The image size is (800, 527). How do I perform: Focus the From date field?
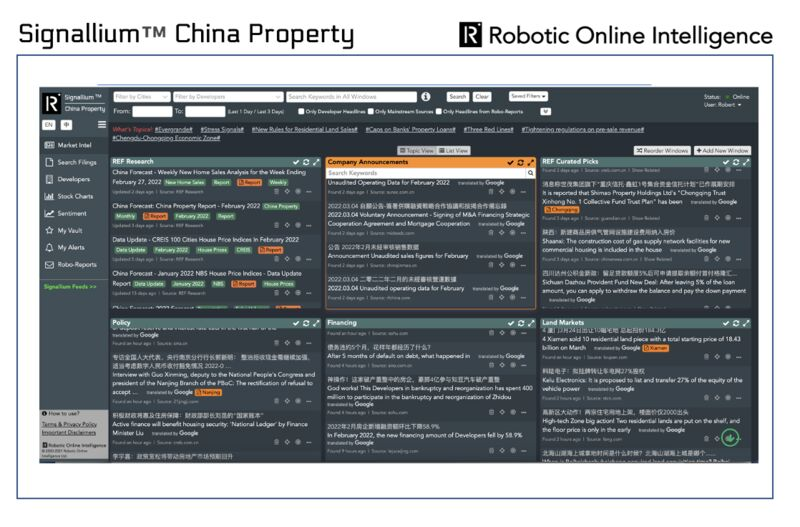click(152, 112)
